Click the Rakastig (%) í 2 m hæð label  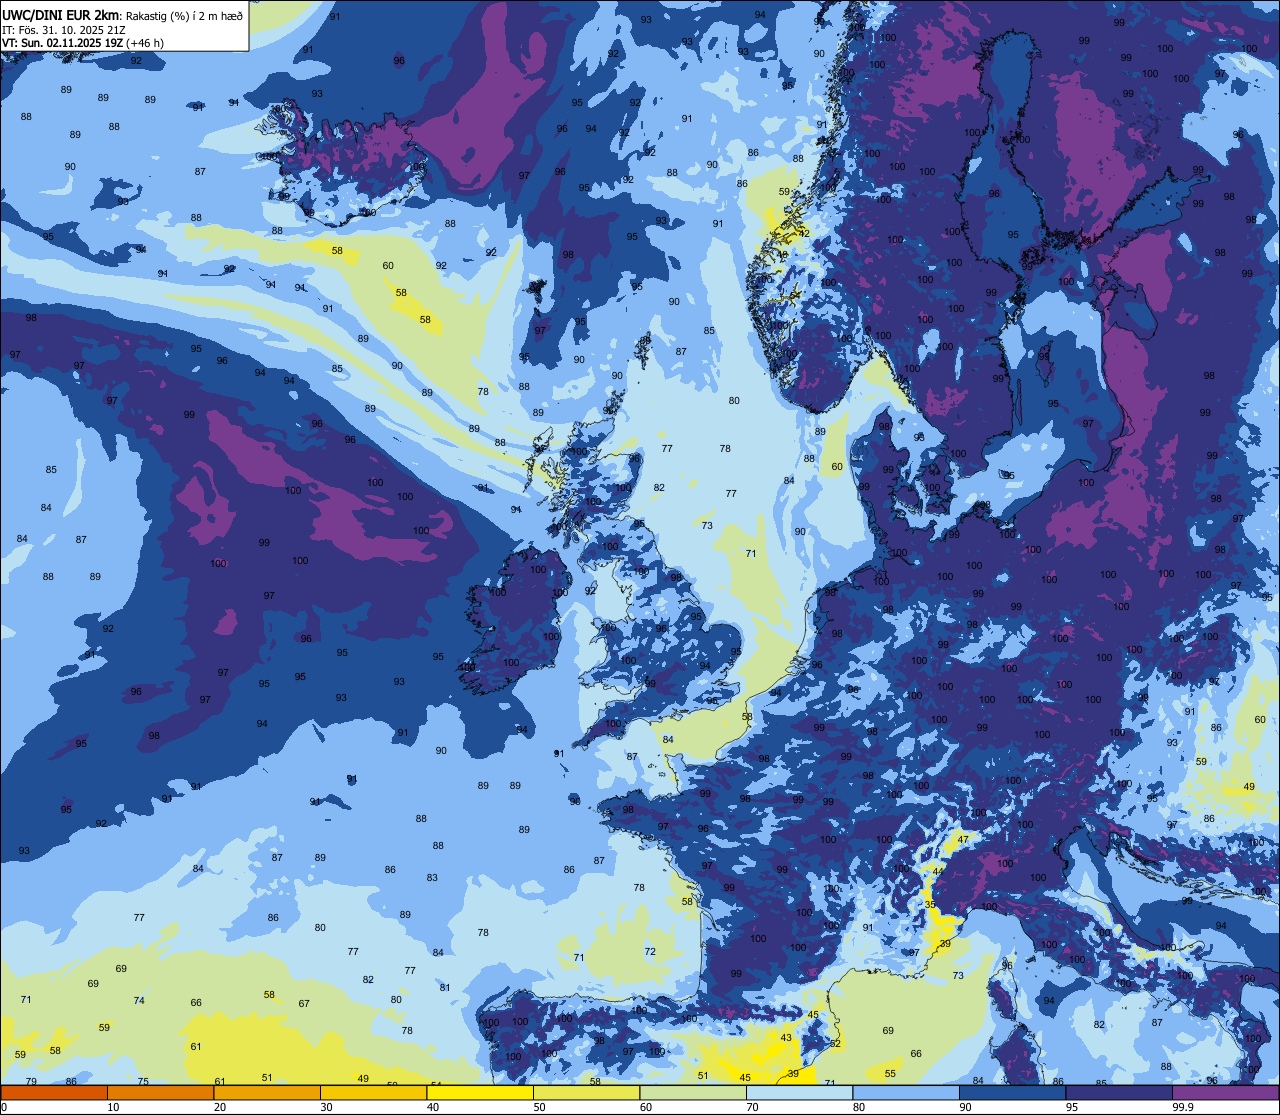(184, 15)
